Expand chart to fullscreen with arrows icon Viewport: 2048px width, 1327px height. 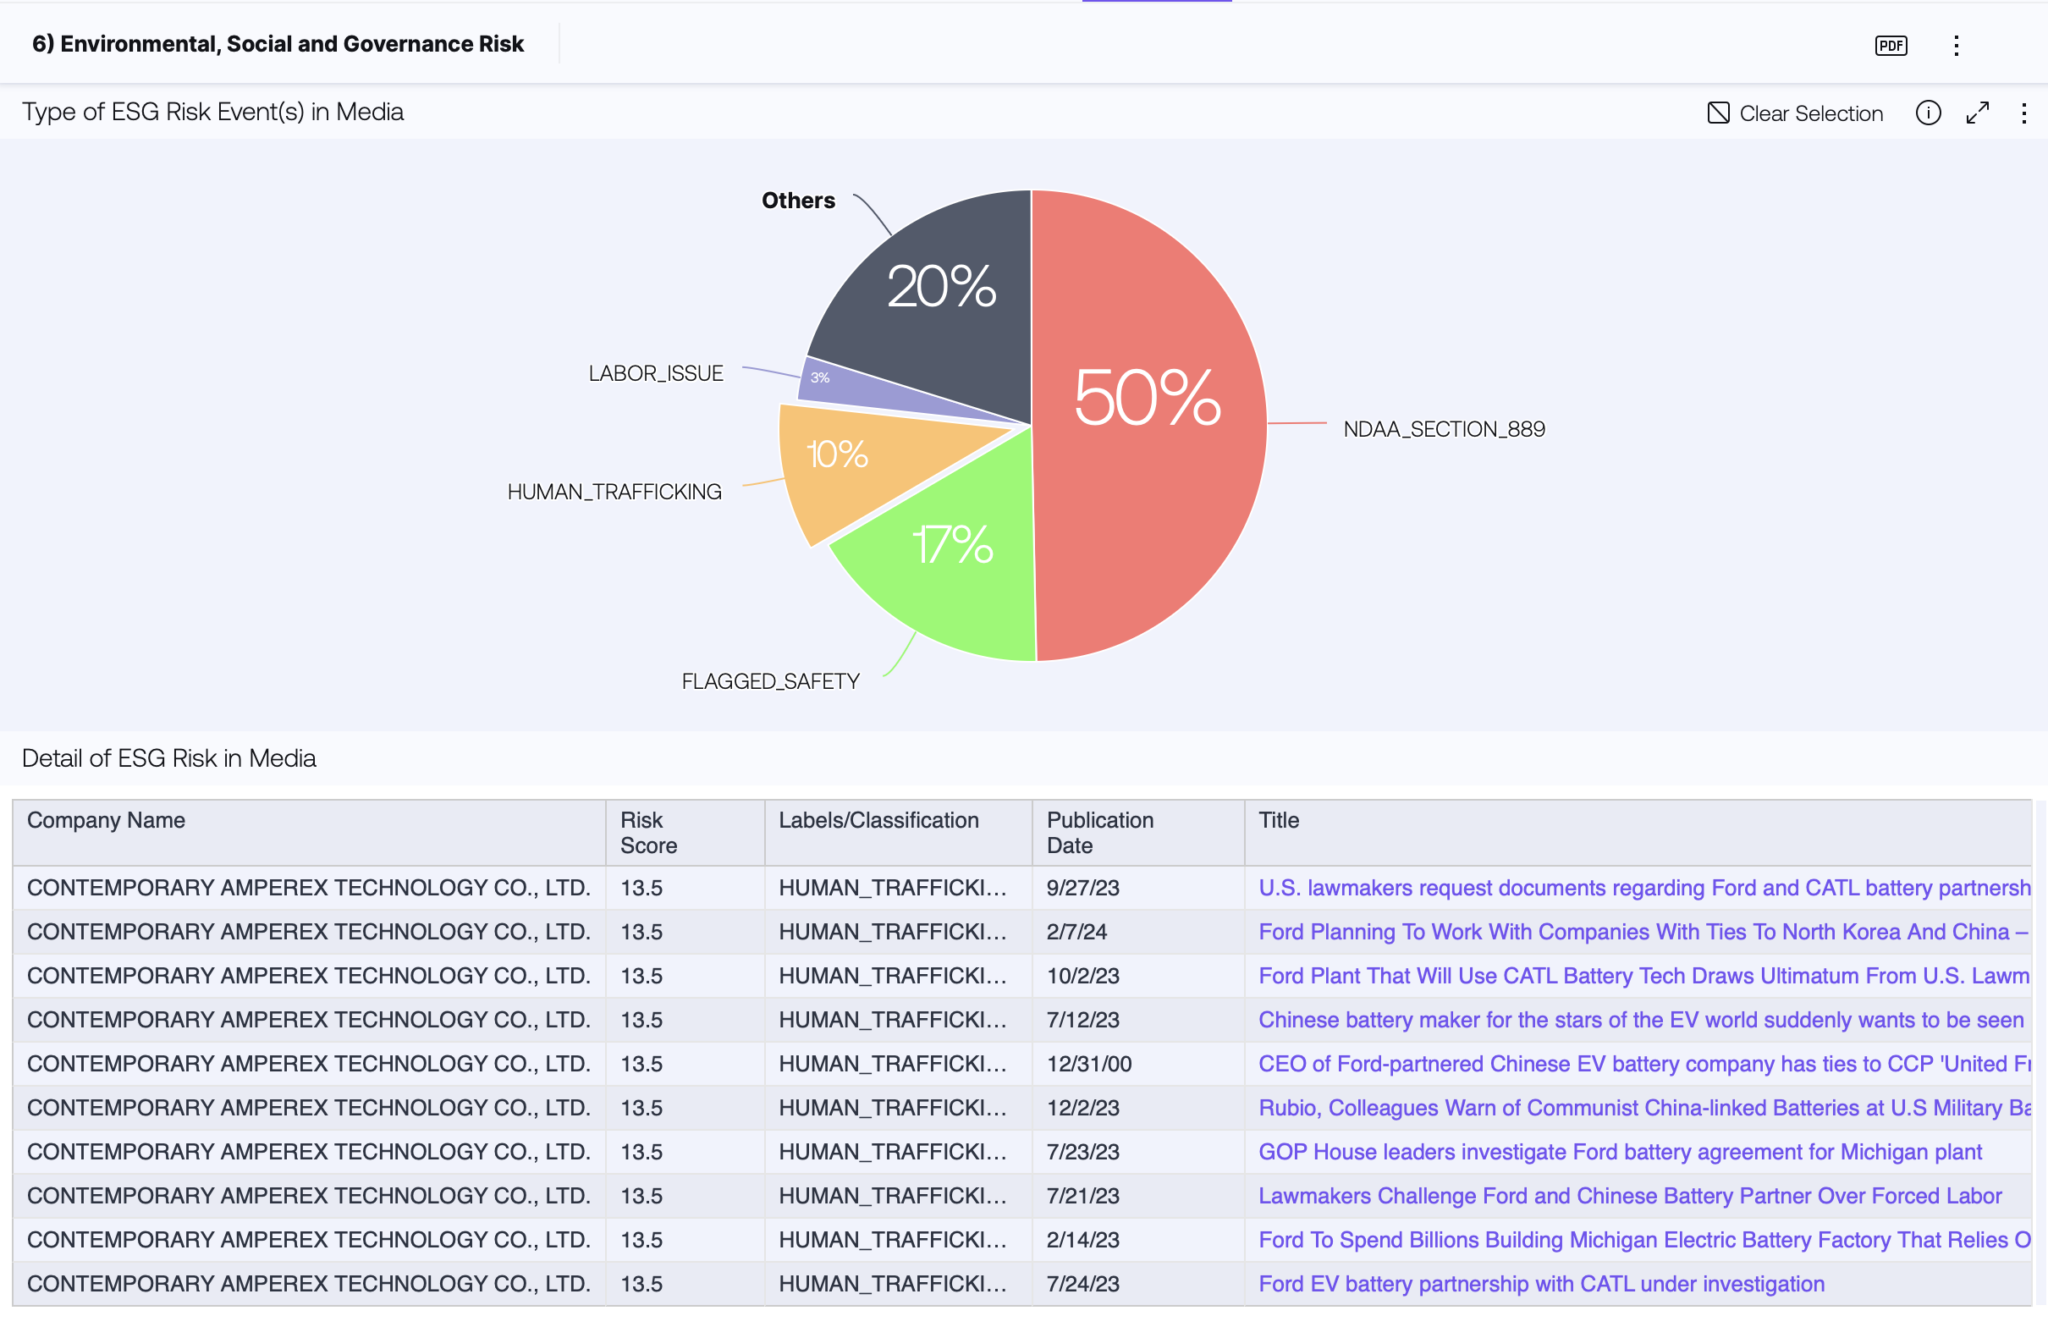tap(1977, 113)
